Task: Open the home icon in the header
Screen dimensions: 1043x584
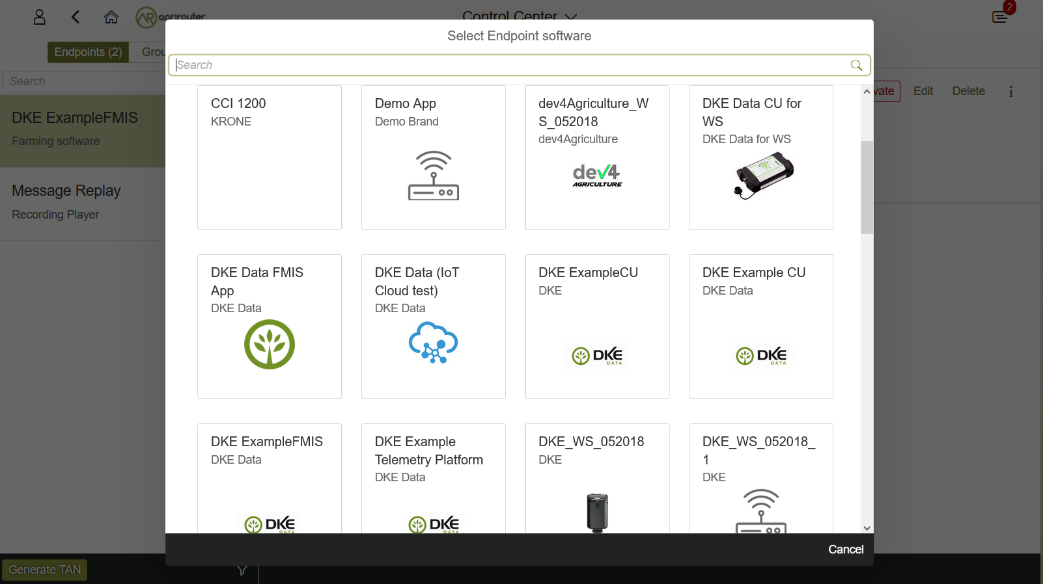Action: pyautogui.click(x=111, y=17)
